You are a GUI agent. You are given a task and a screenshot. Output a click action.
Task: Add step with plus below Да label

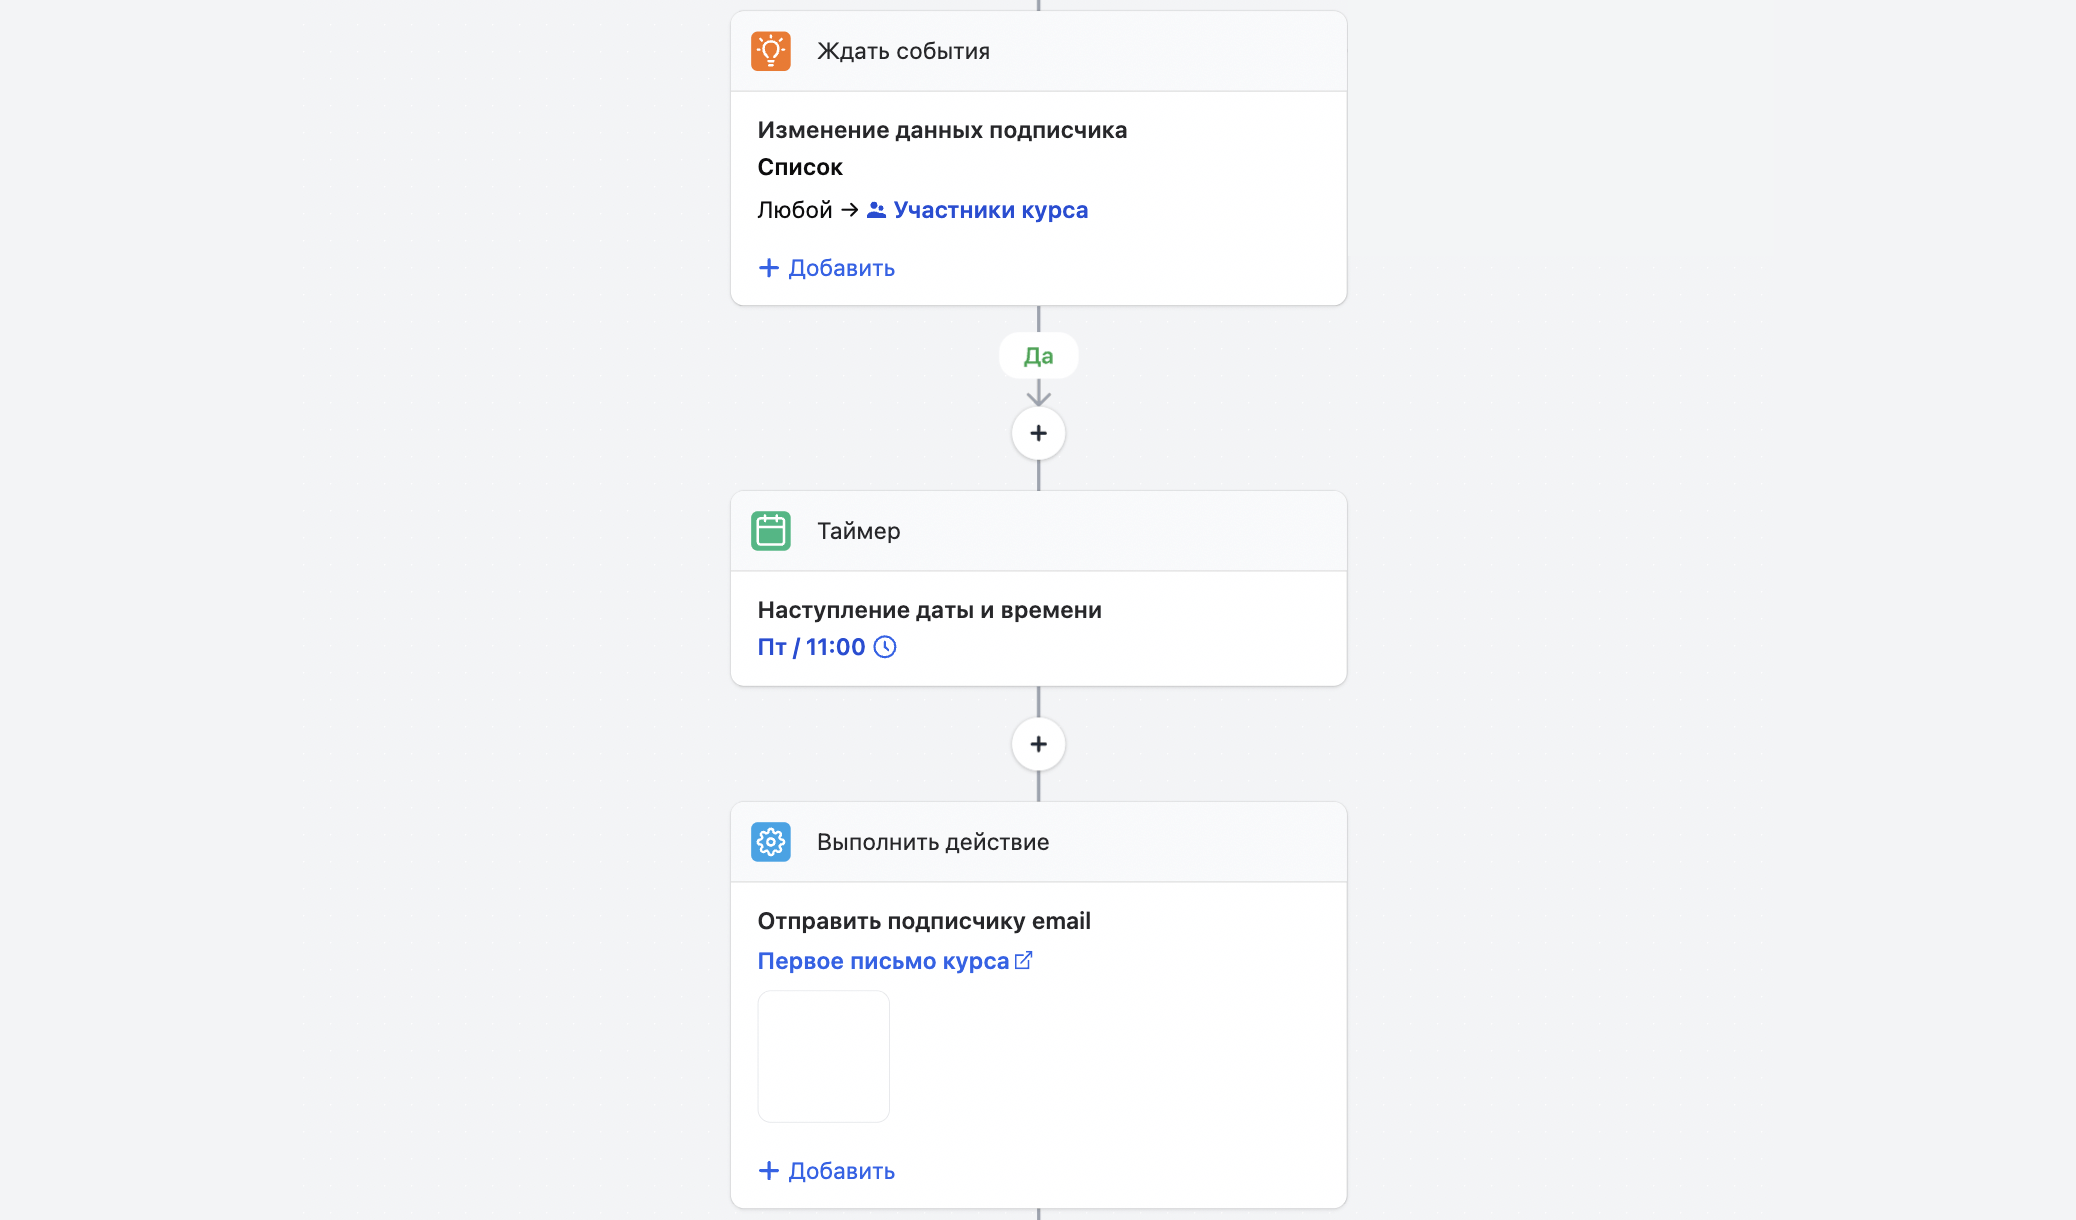tap(1038, 434)
